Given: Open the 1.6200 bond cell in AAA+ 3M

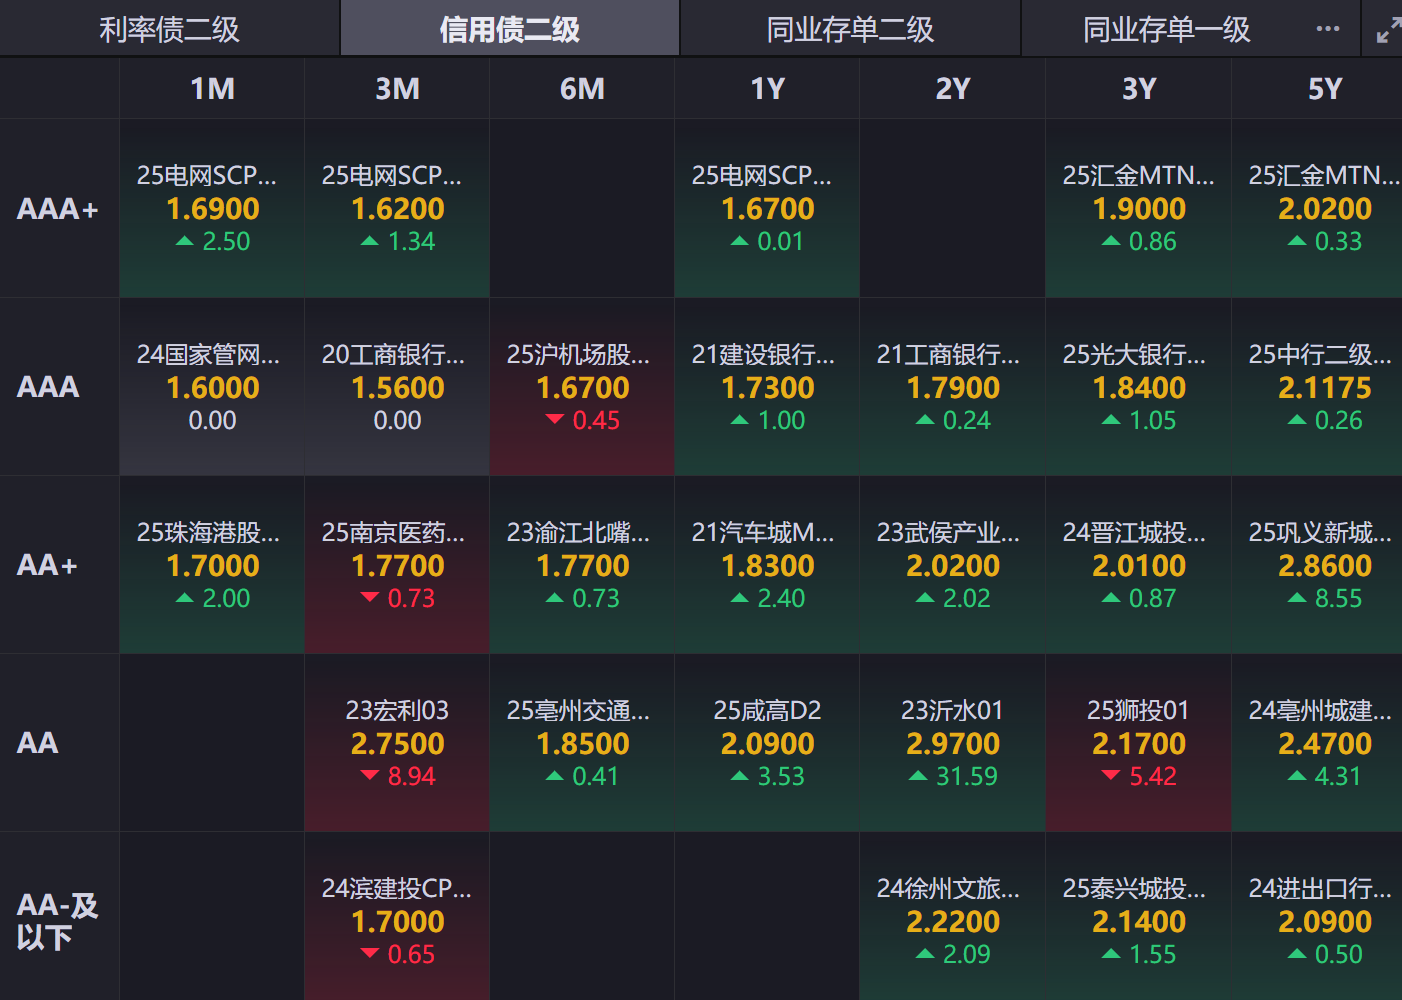Looking at the screenshot, I should (x=397, y=208).
